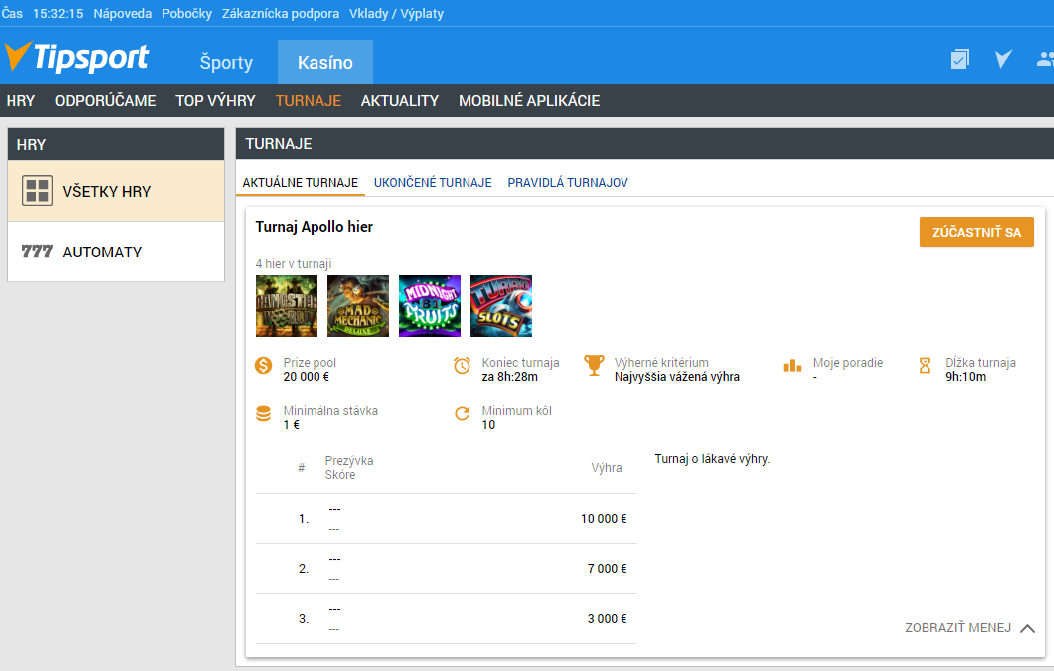Viewport: 1054px width, 671px height.
Task: Click the 9h:10m tournament length value
Action: [x=965, y=377]
